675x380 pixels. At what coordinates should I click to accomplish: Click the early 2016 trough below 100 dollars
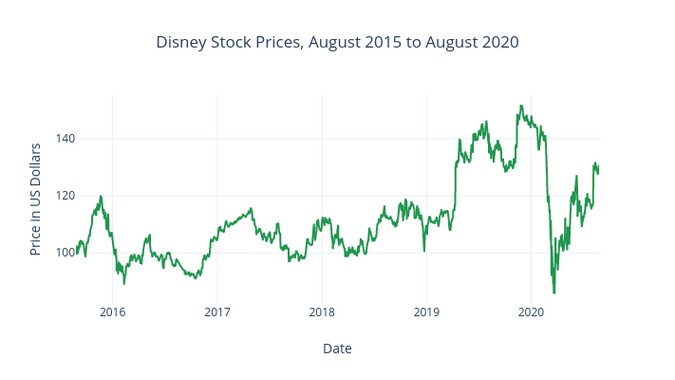[x=124, y=283]
